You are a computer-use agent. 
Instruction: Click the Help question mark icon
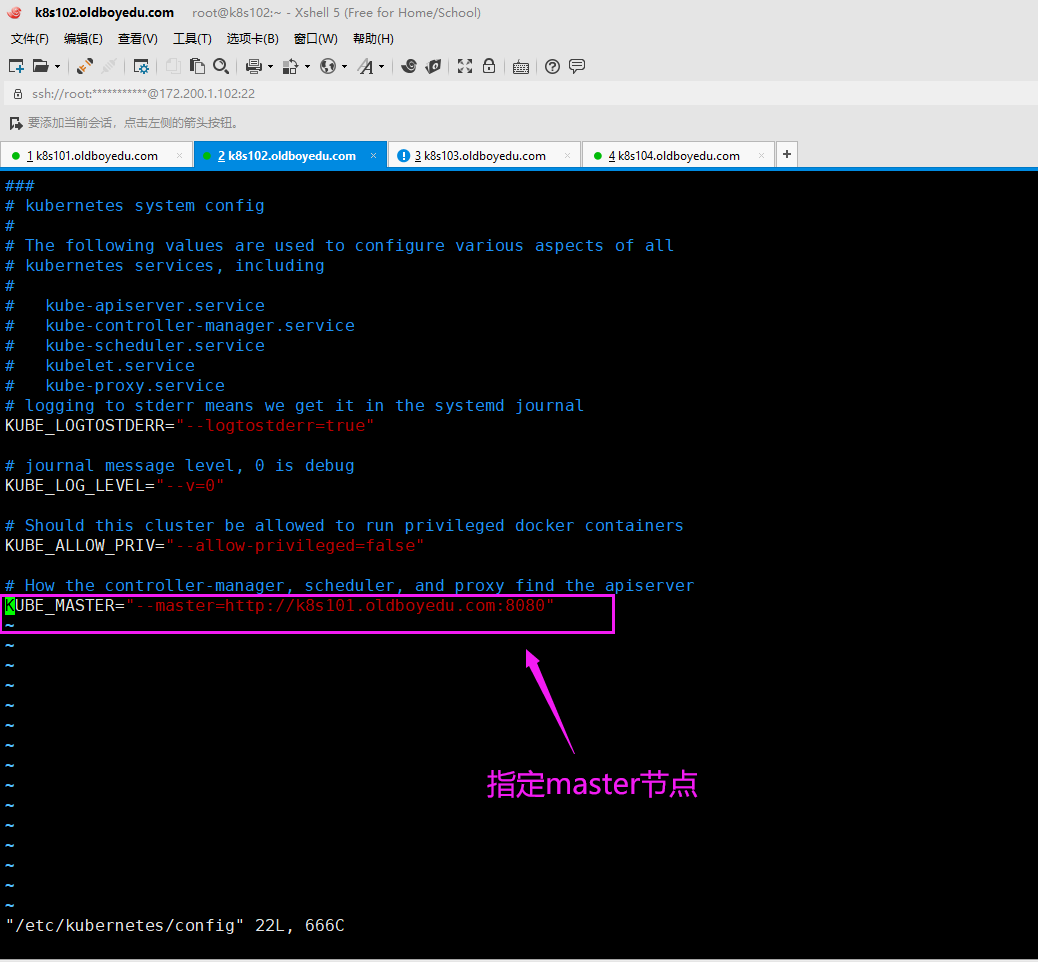coord(553,66)
